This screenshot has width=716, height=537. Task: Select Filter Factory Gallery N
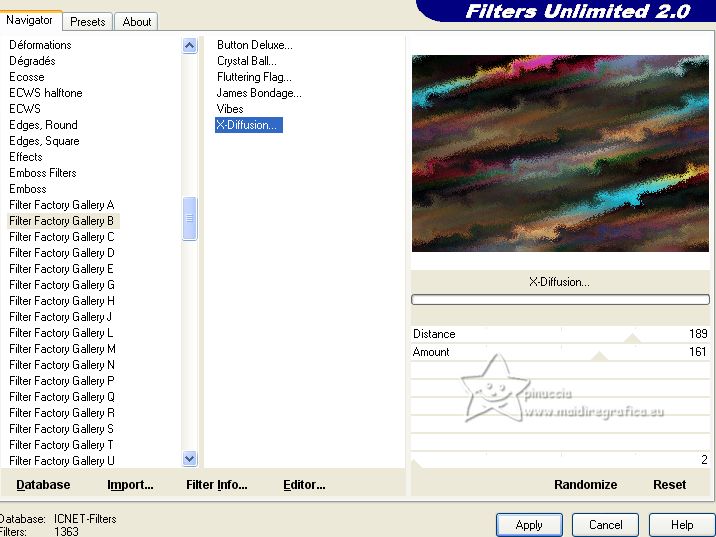[62, 364]
